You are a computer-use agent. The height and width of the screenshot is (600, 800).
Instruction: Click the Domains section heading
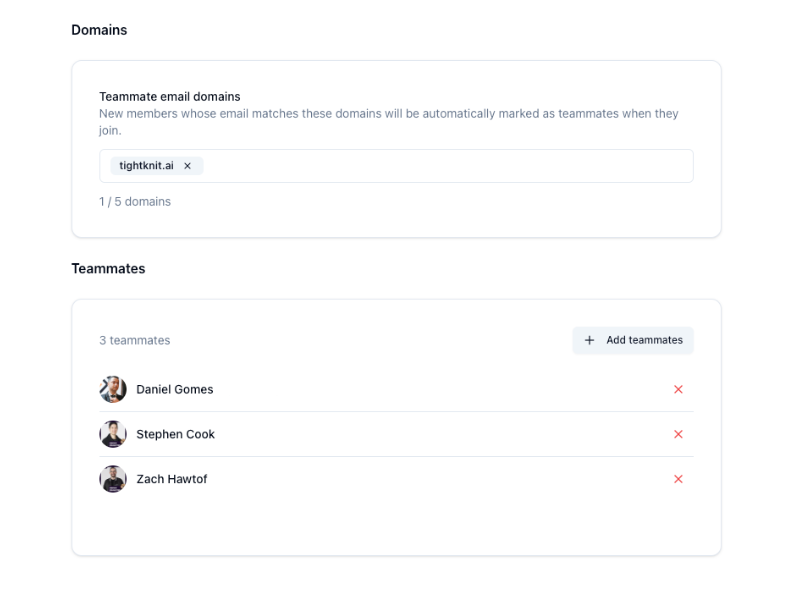click(98, 30)
